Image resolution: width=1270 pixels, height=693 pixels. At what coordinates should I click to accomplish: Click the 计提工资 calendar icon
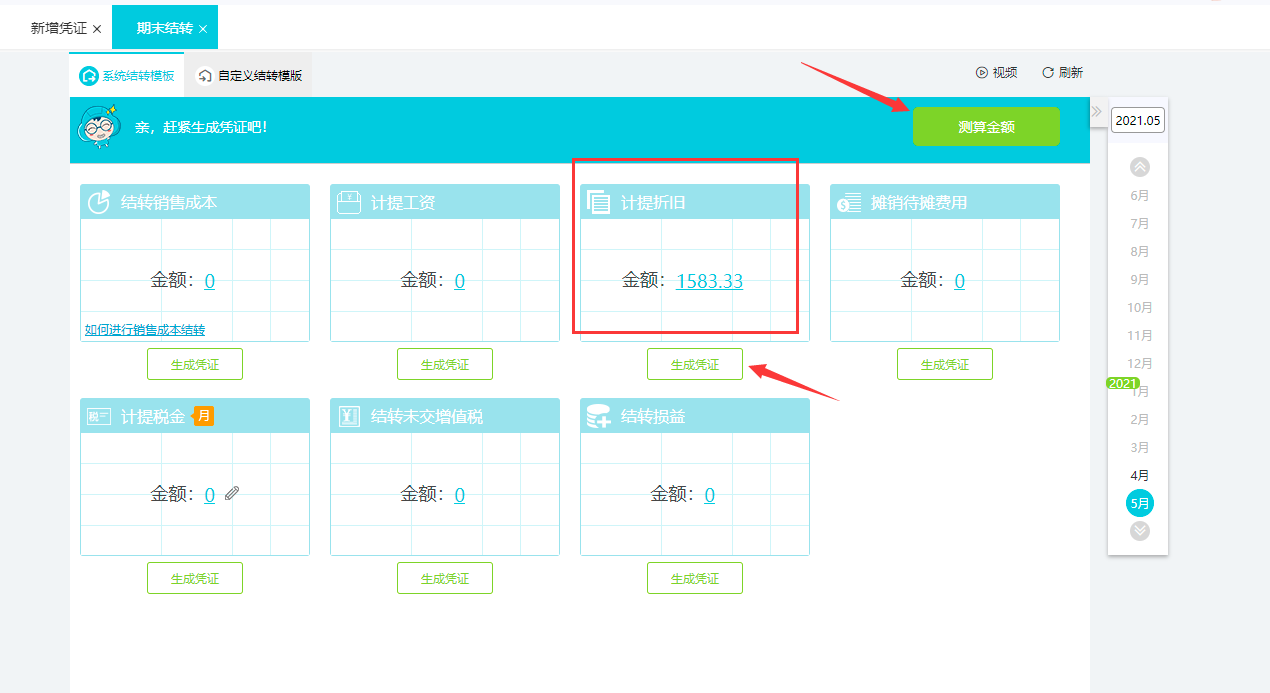pos(347,200)
